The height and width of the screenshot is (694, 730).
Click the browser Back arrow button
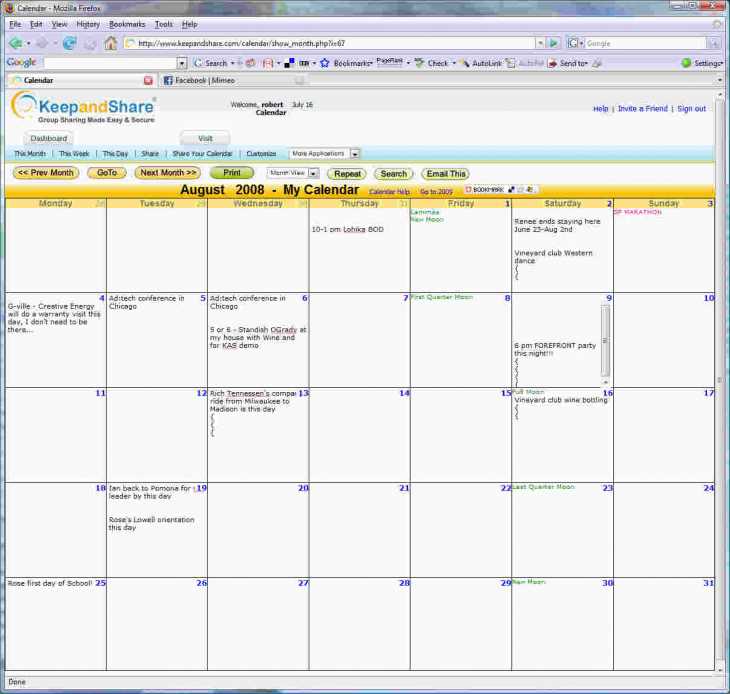point(16,43)
